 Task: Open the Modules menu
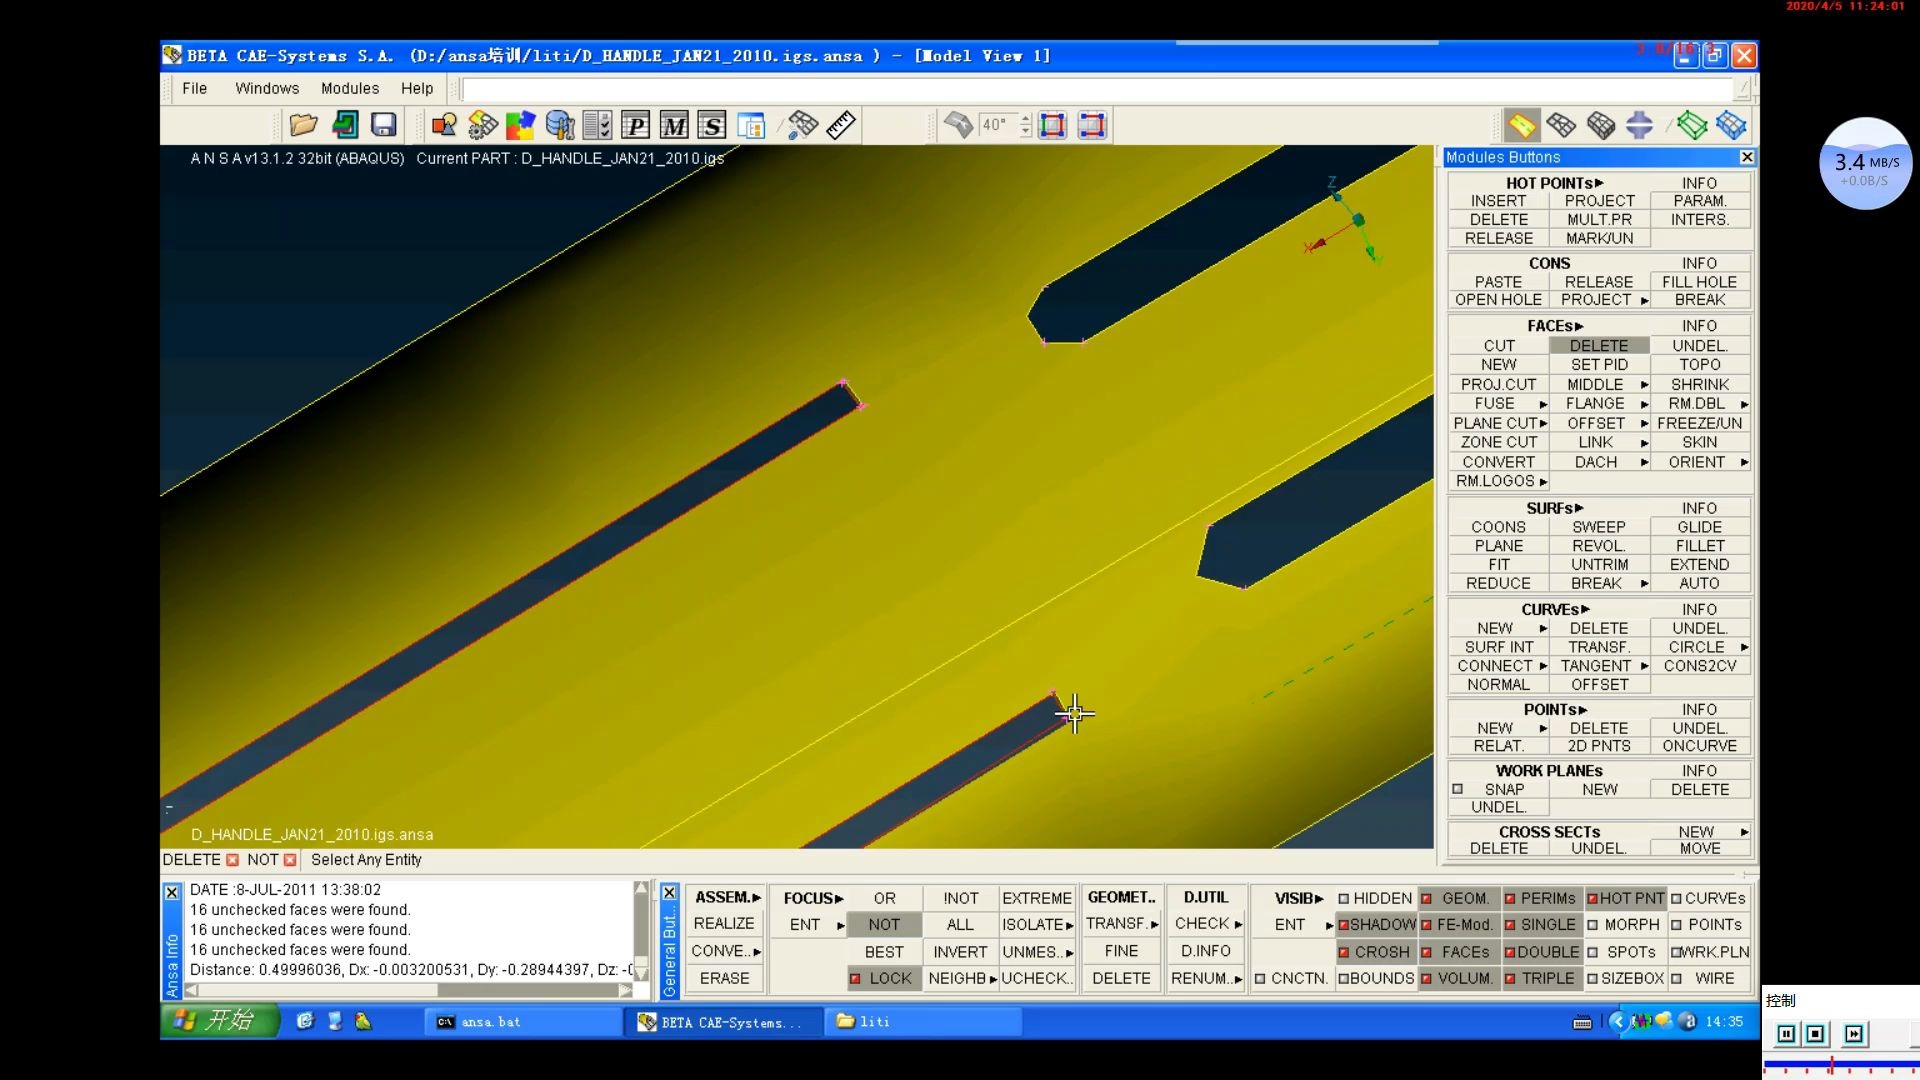point(350,88)
